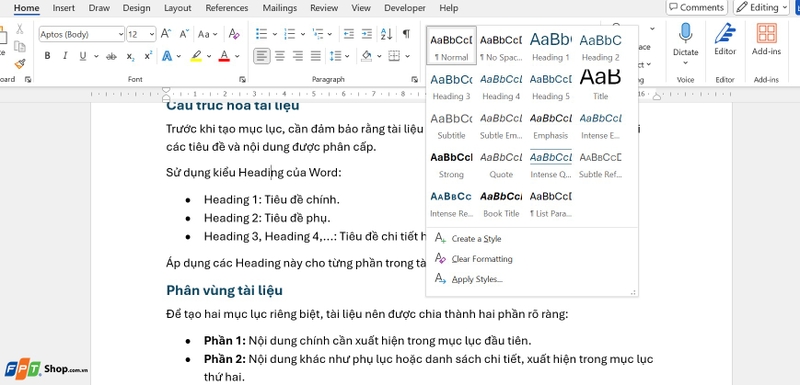Align text right
This screenshot has width=800, height=385.
point(297,56)
